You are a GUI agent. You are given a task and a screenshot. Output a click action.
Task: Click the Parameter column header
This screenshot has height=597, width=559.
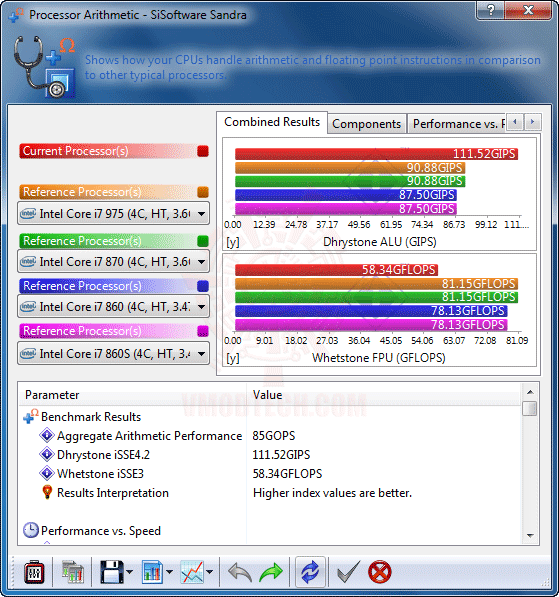(133, 395)
